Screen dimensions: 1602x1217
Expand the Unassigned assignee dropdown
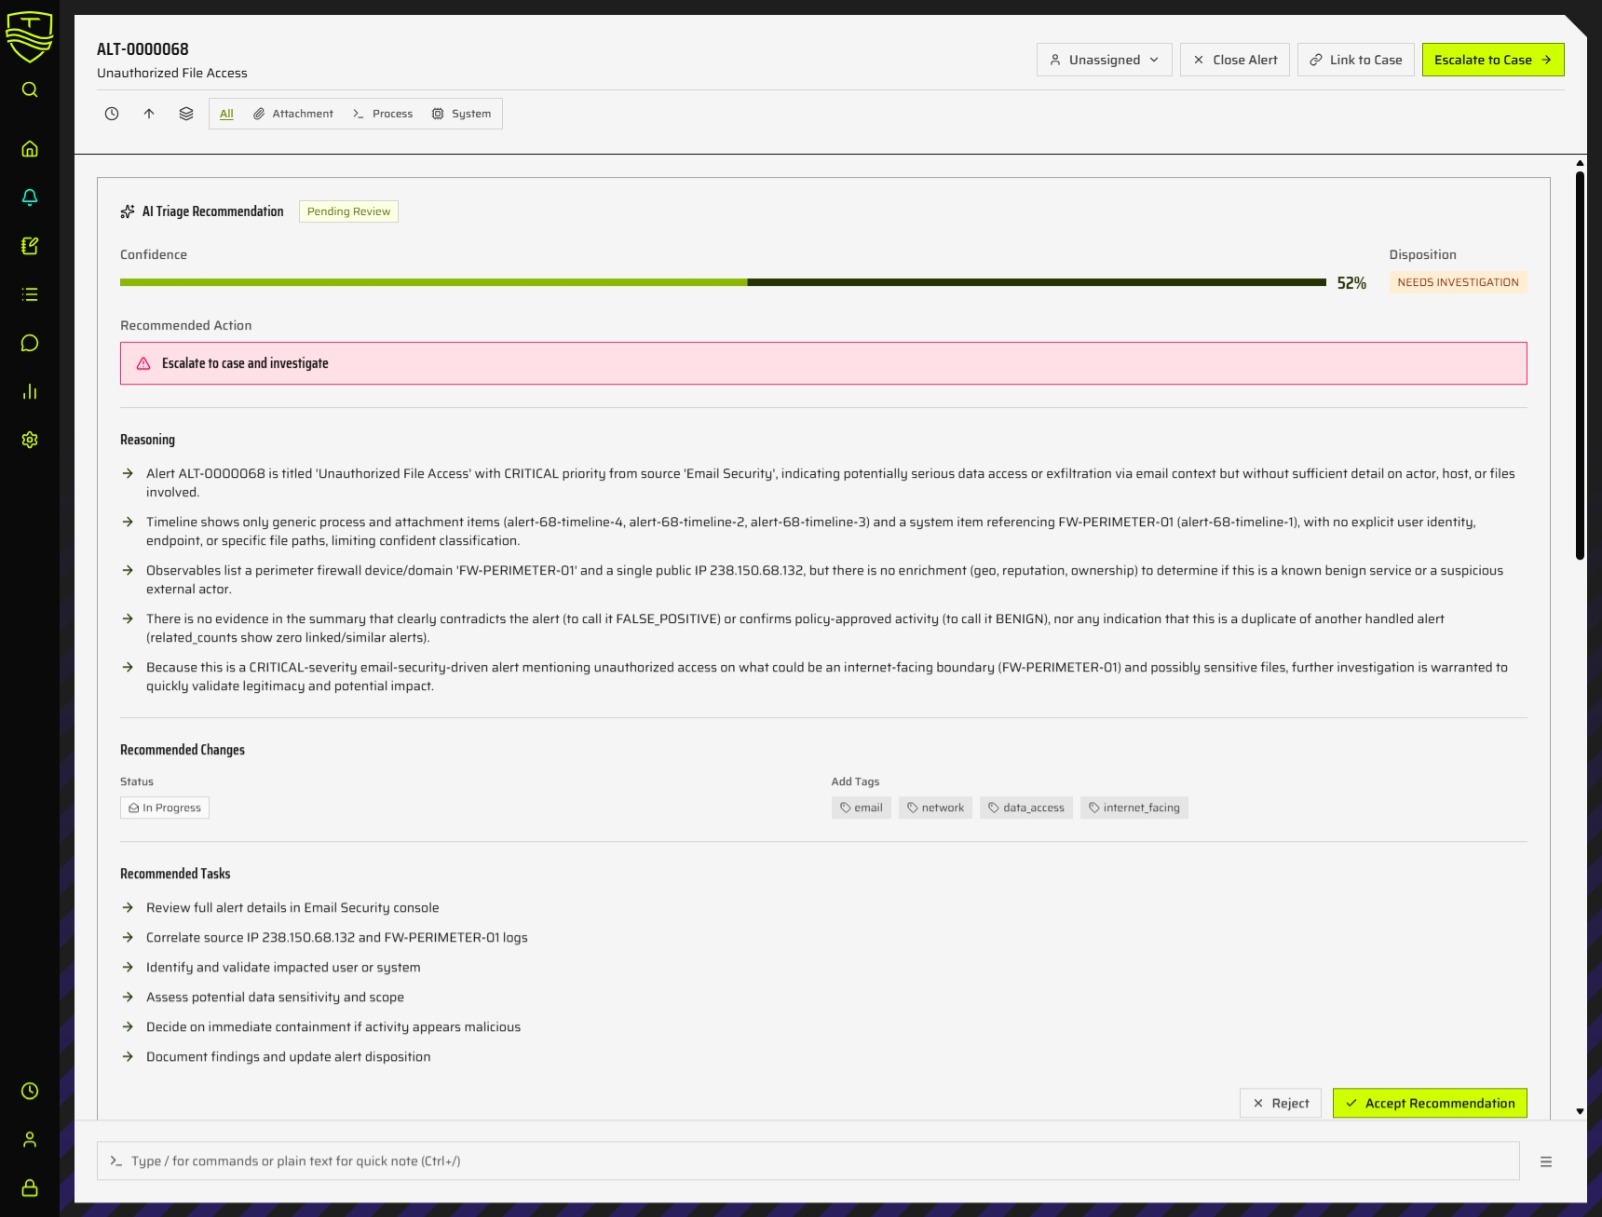(x=1104, y=60)
